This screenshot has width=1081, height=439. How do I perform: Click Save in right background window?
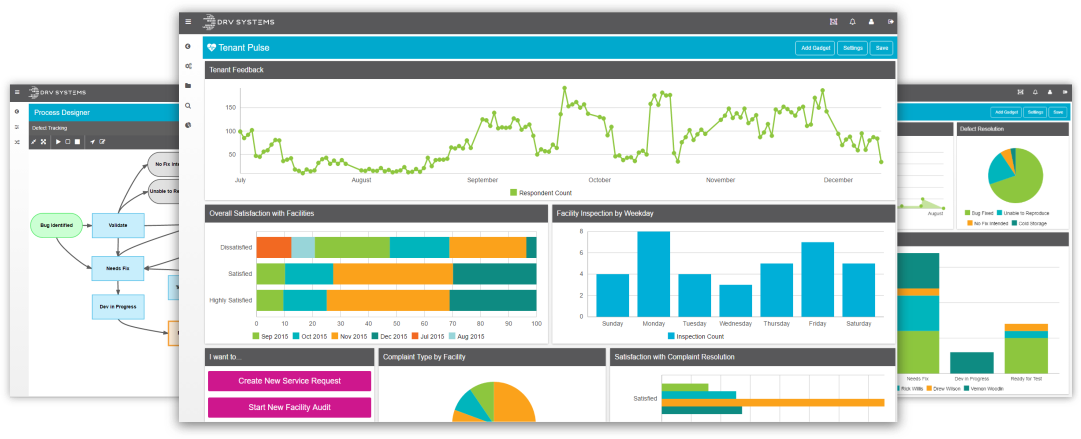(1057, 112)
